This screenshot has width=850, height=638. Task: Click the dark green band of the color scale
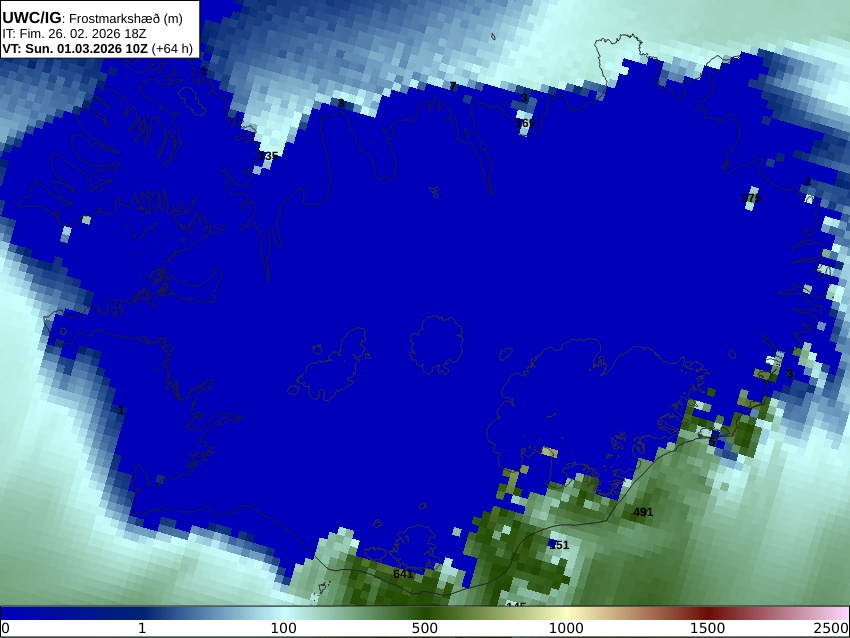point(425,613)
